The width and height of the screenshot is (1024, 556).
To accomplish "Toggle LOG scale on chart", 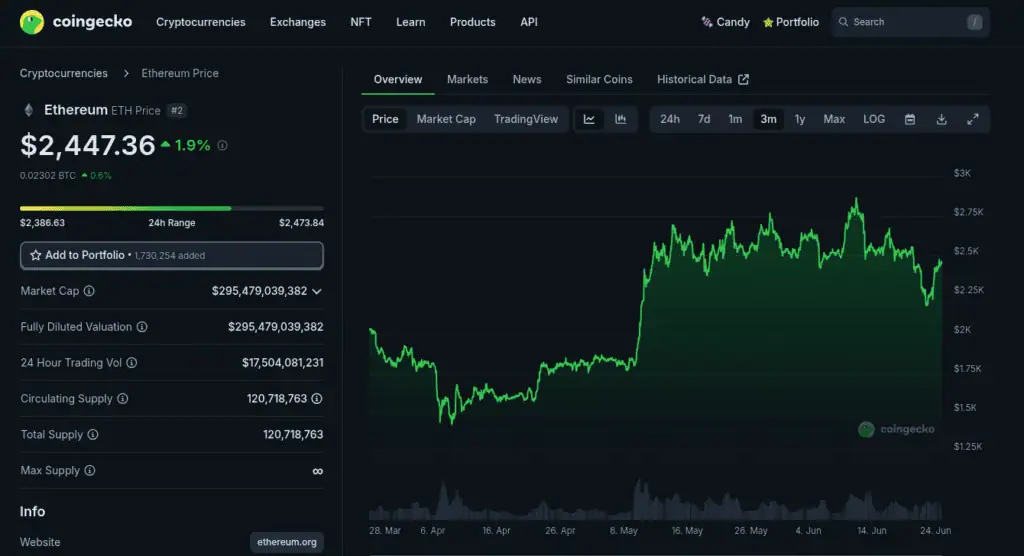I will (x=874, y=119).
